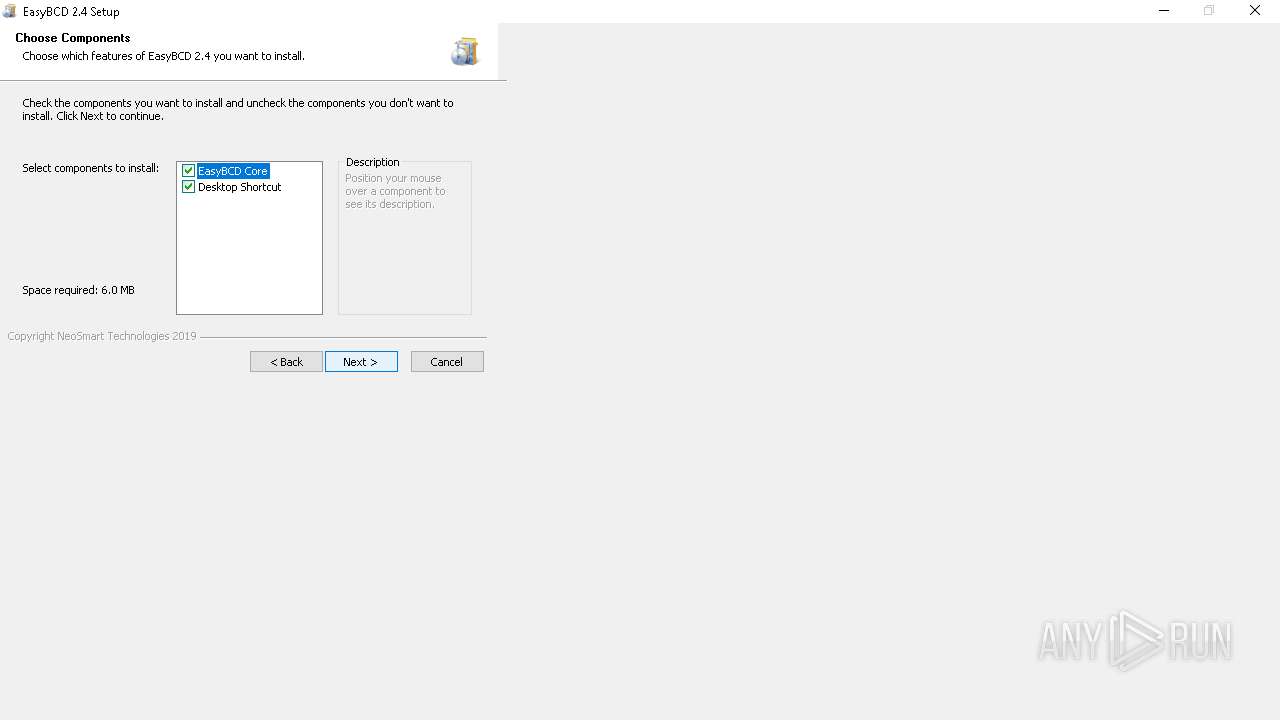The width and height of the screenshot is (1280, 720).
Task: Click the Choose Components heading
Action: (x=72, y=38)
